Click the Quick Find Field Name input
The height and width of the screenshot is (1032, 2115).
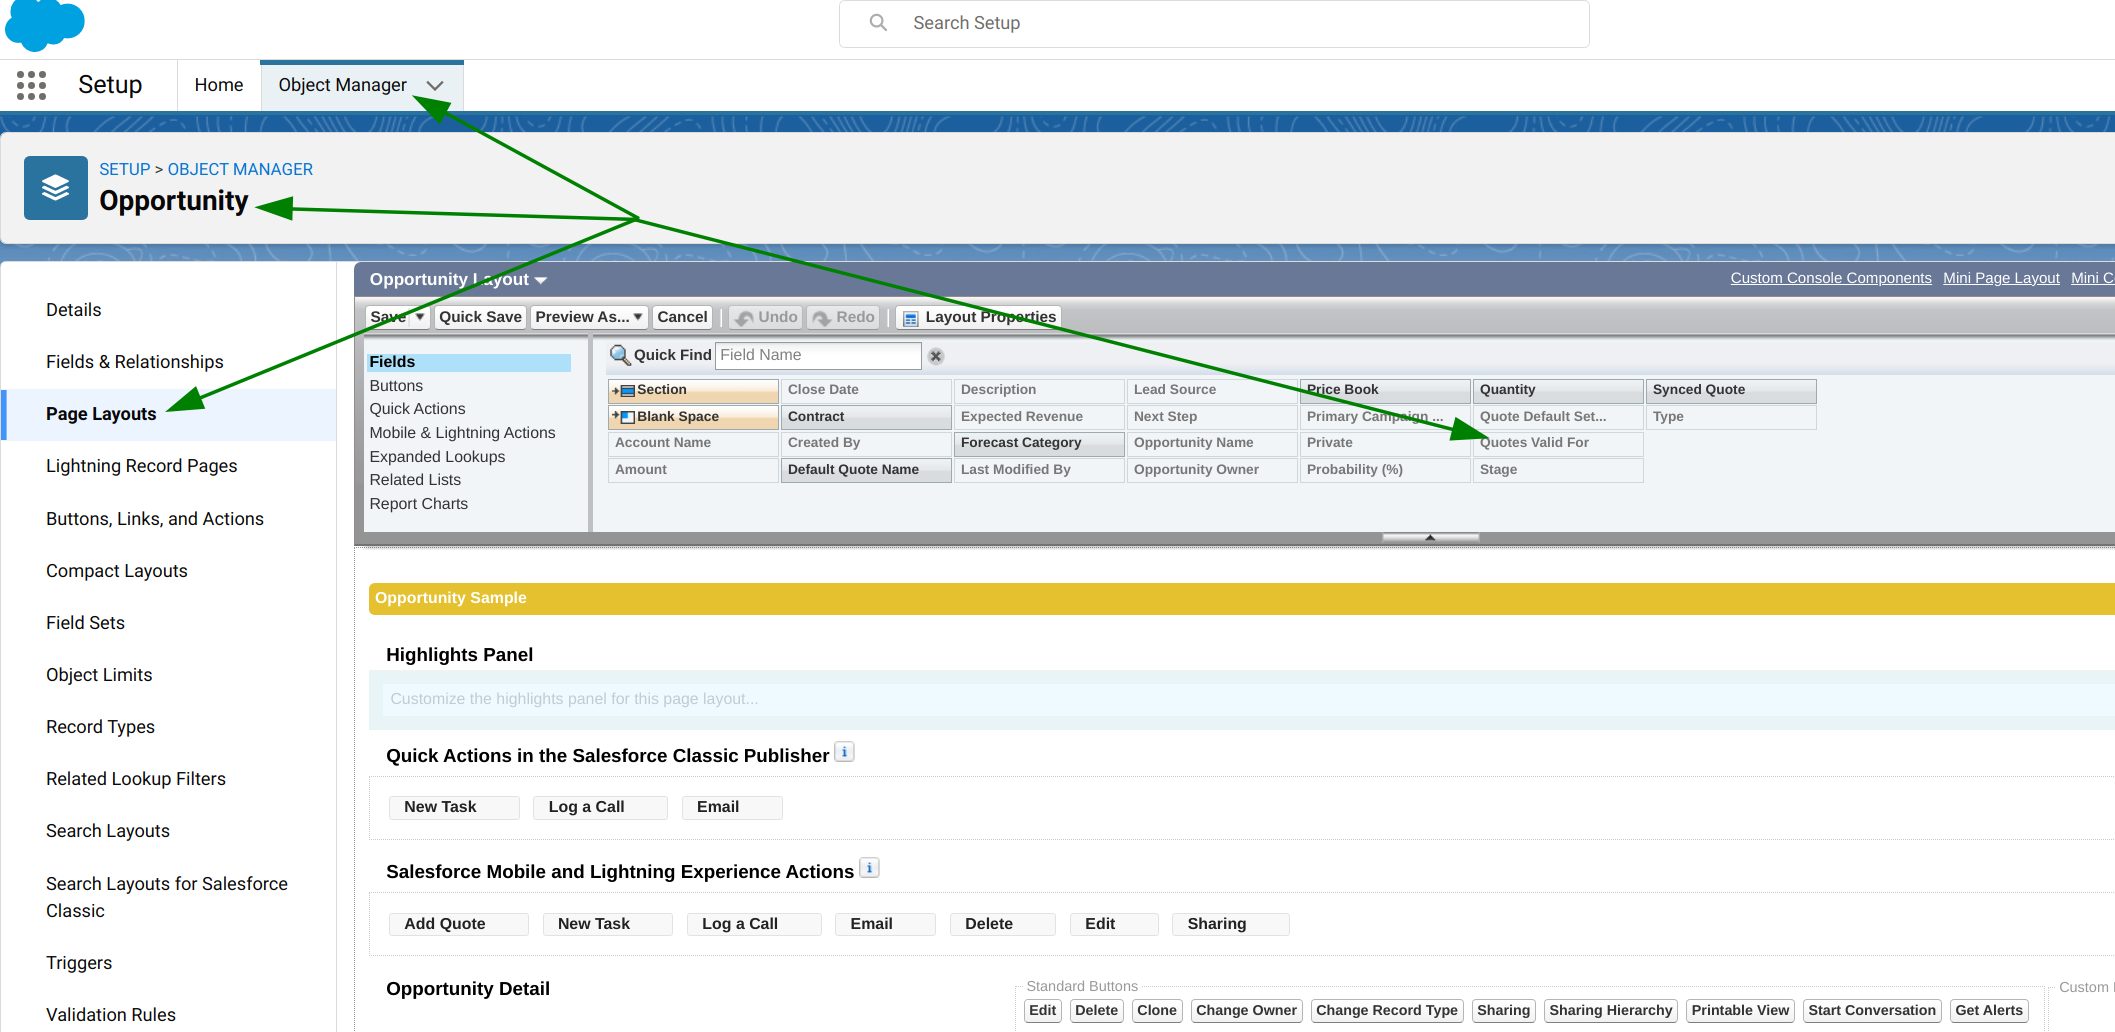point(818,355)
